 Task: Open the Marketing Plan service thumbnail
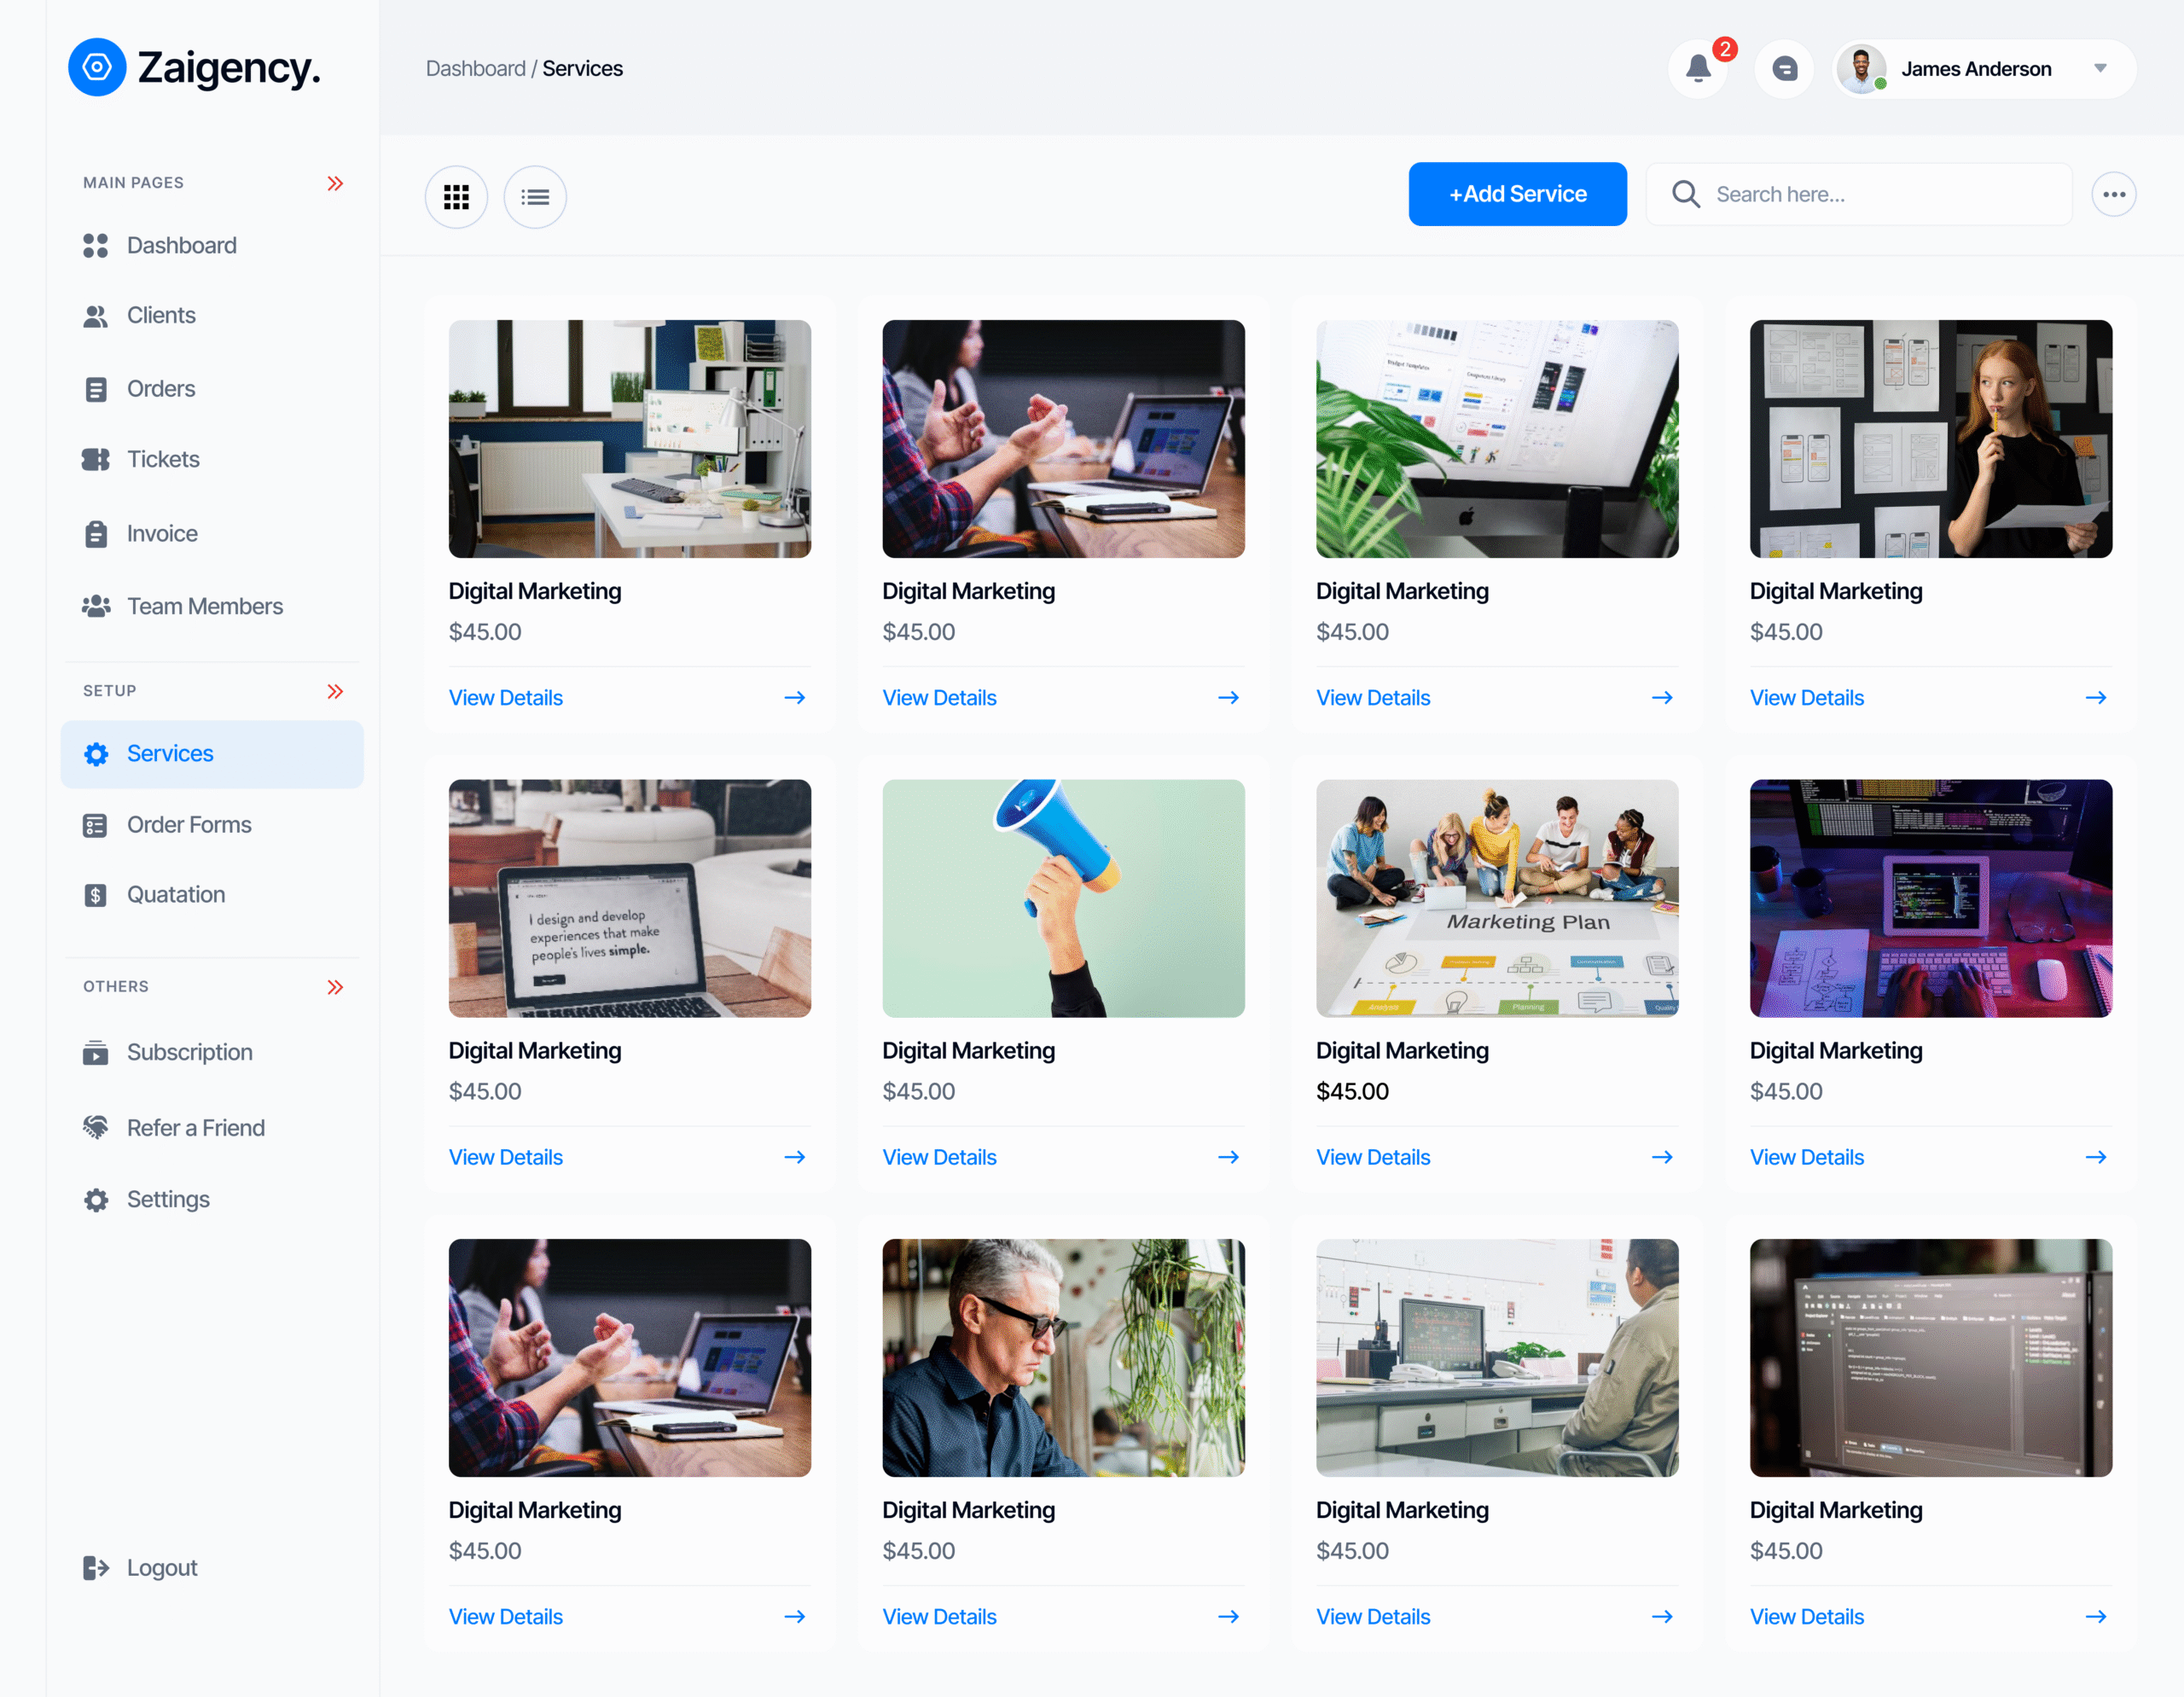click(x=1496, y=898)
